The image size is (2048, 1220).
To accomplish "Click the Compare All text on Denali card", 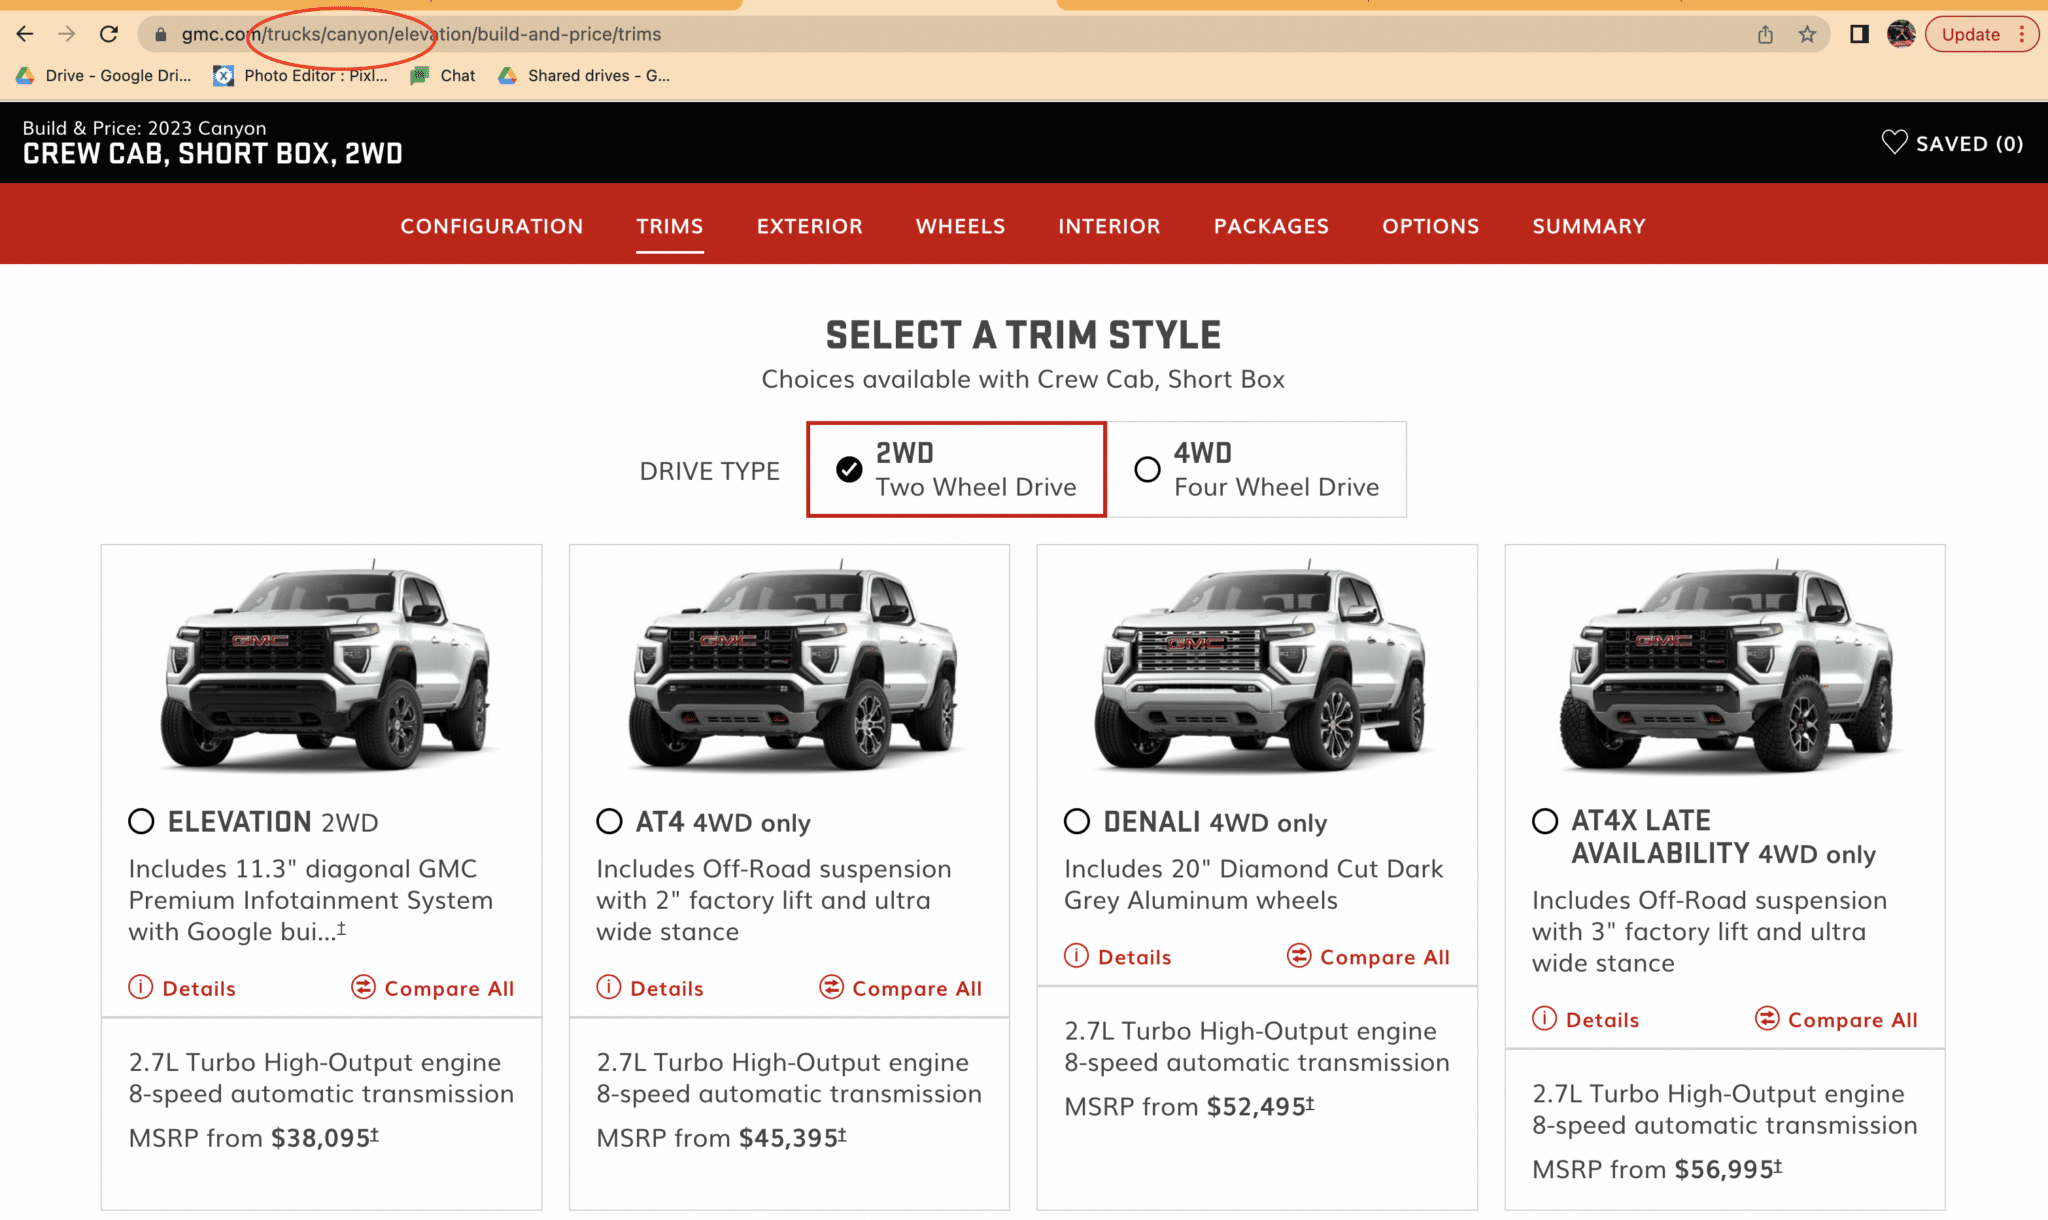I will click(x=1385, y=957).
